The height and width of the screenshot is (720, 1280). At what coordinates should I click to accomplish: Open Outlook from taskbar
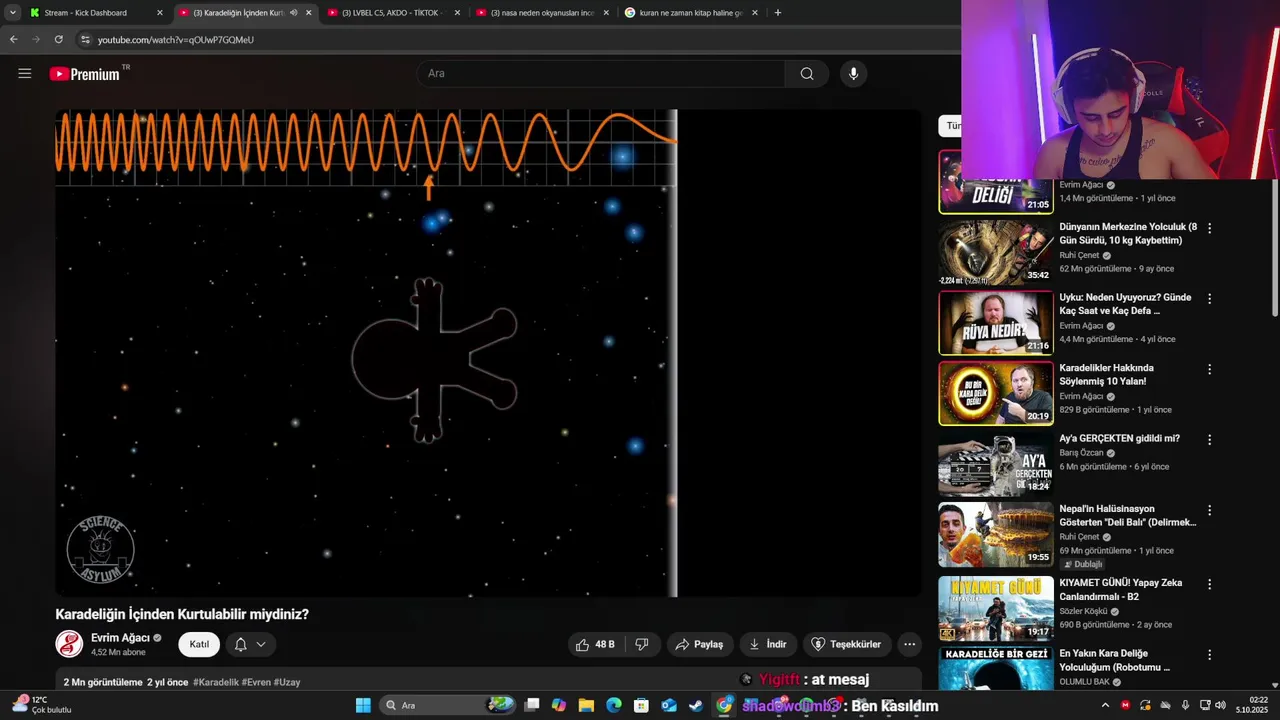[668, 705]
